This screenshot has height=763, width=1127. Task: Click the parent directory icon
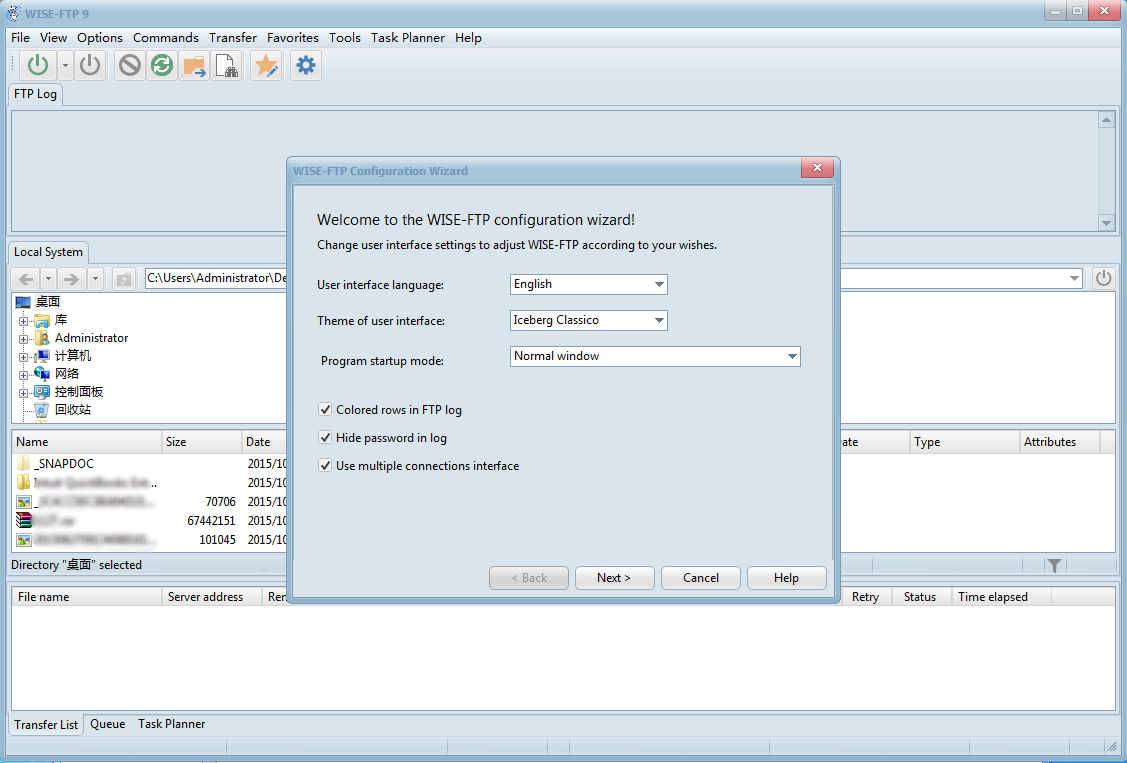pyautogui.click(x=124, y=279)
